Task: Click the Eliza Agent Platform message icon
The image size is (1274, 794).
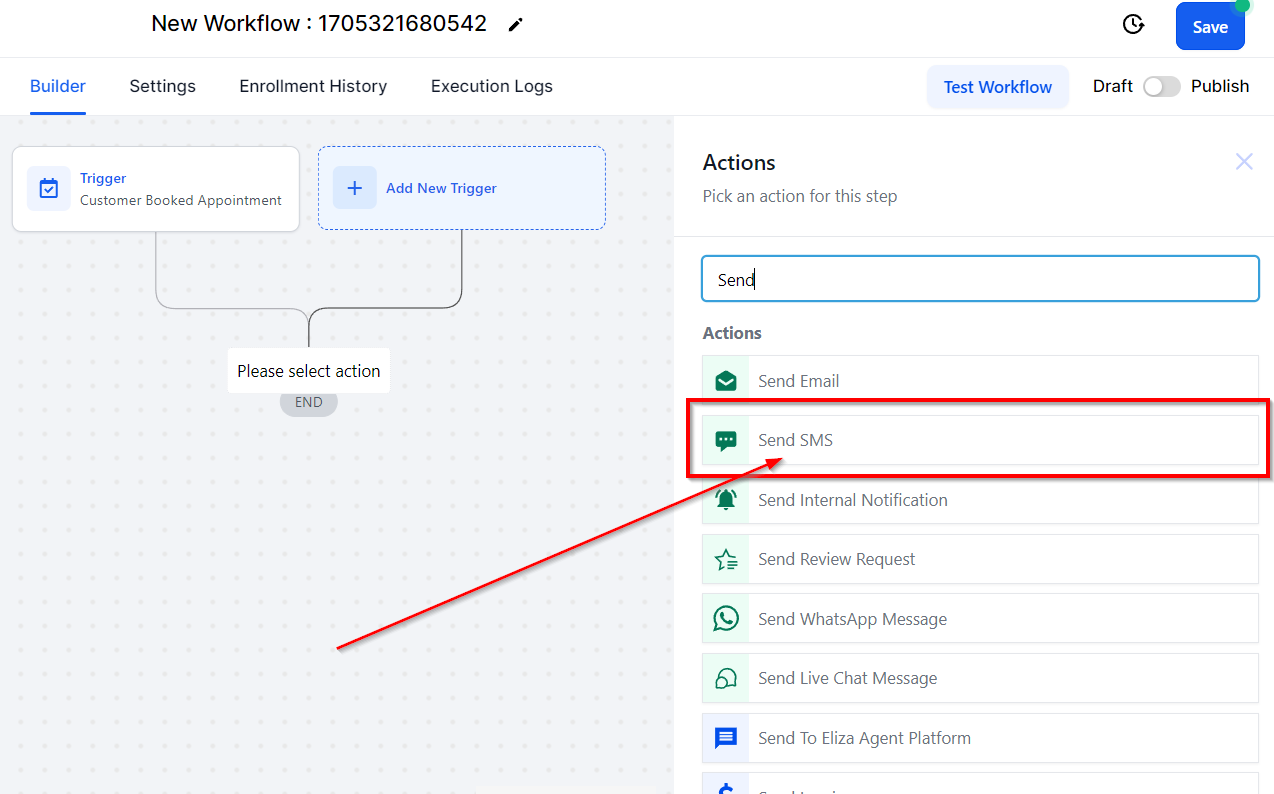Action: click(726, 738)
